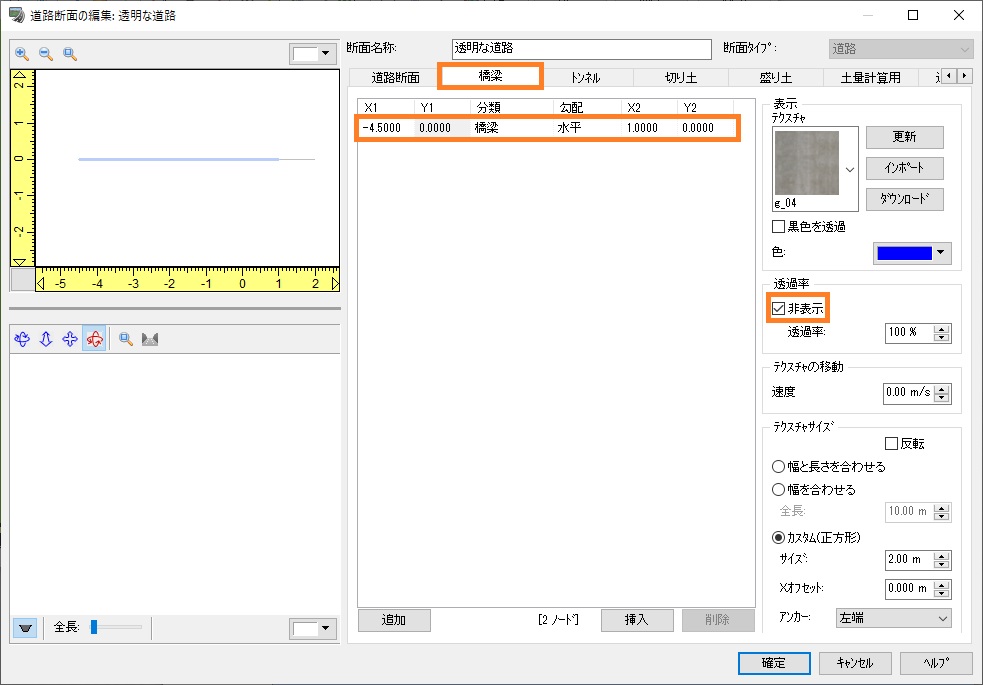983x685 pixels.
Task: Click the 1.0000 X2 cell
Action: click(x=649, y=128)
